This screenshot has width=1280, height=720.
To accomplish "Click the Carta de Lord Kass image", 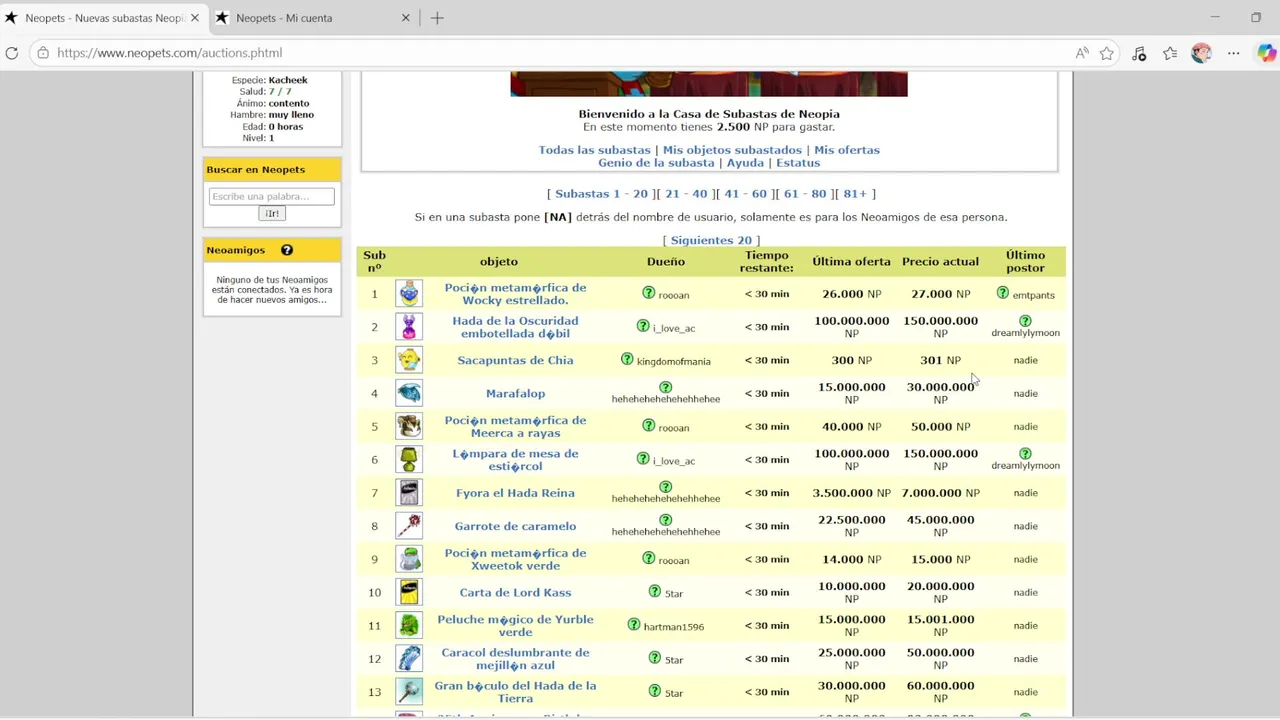I will click(409, 592).
